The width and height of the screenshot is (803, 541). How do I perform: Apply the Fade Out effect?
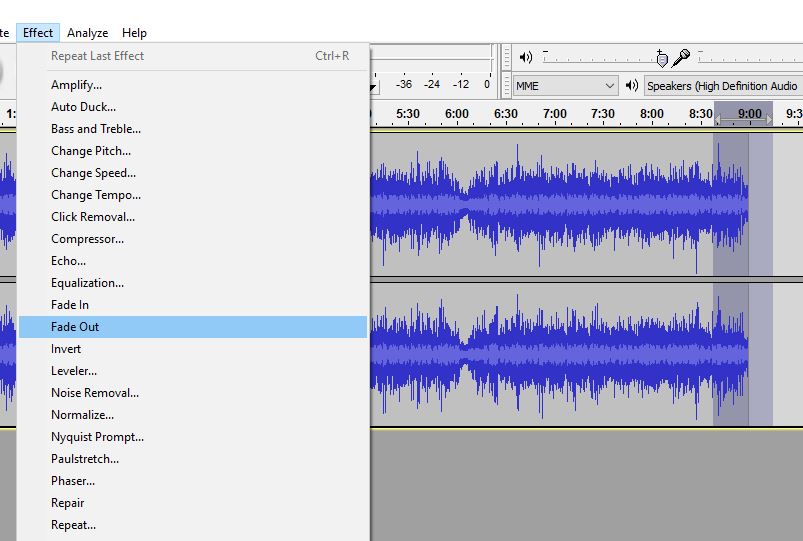click(75, 327)
